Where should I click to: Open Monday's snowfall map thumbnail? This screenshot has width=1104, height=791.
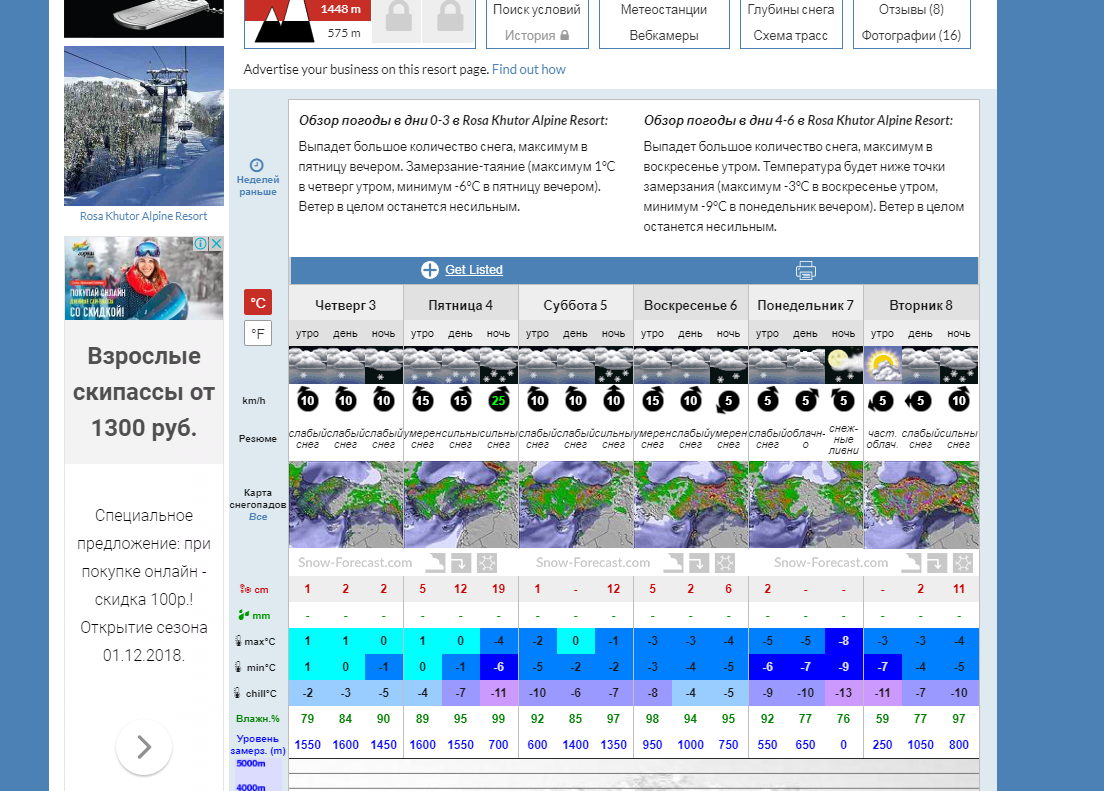click(805, 504)
